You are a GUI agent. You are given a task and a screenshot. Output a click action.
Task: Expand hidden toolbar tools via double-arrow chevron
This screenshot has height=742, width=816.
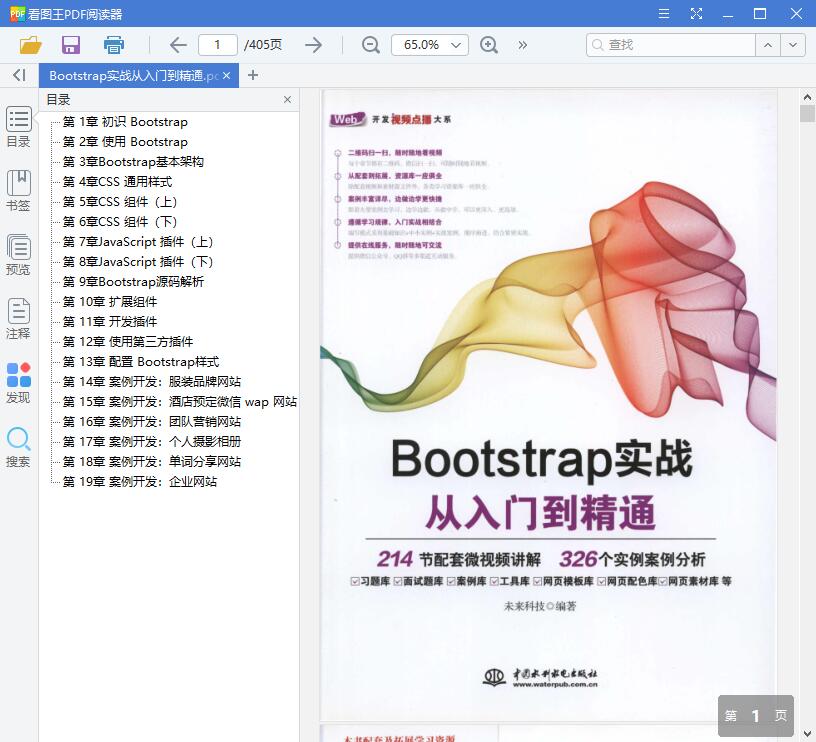[520, 45]
